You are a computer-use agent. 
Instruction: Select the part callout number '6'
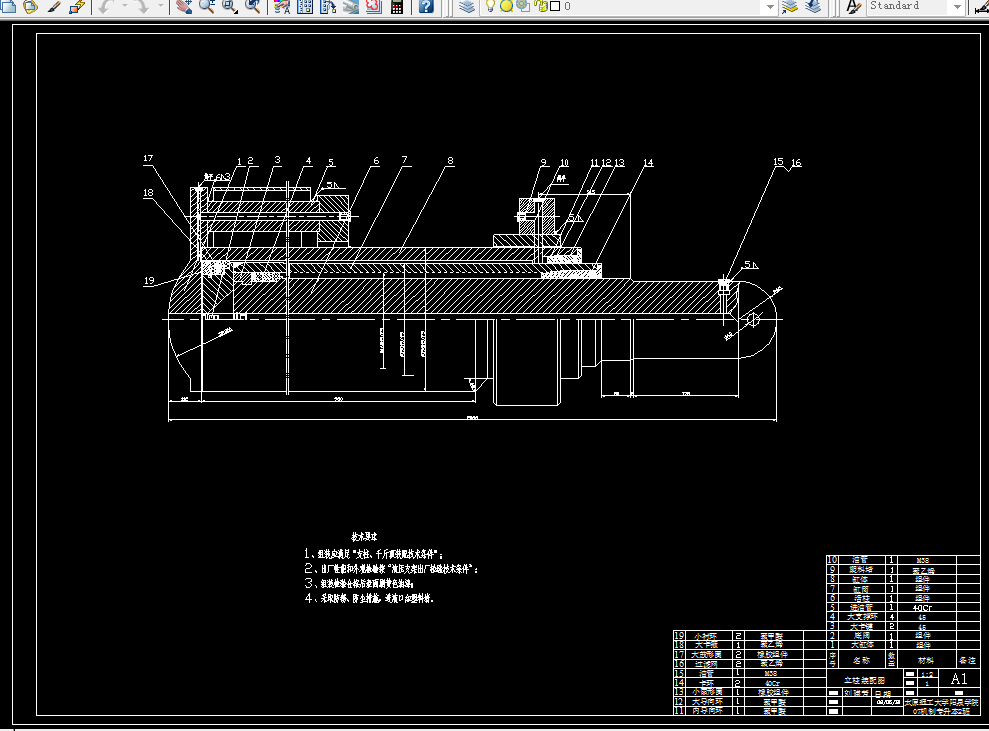click(x=377, y=161)
